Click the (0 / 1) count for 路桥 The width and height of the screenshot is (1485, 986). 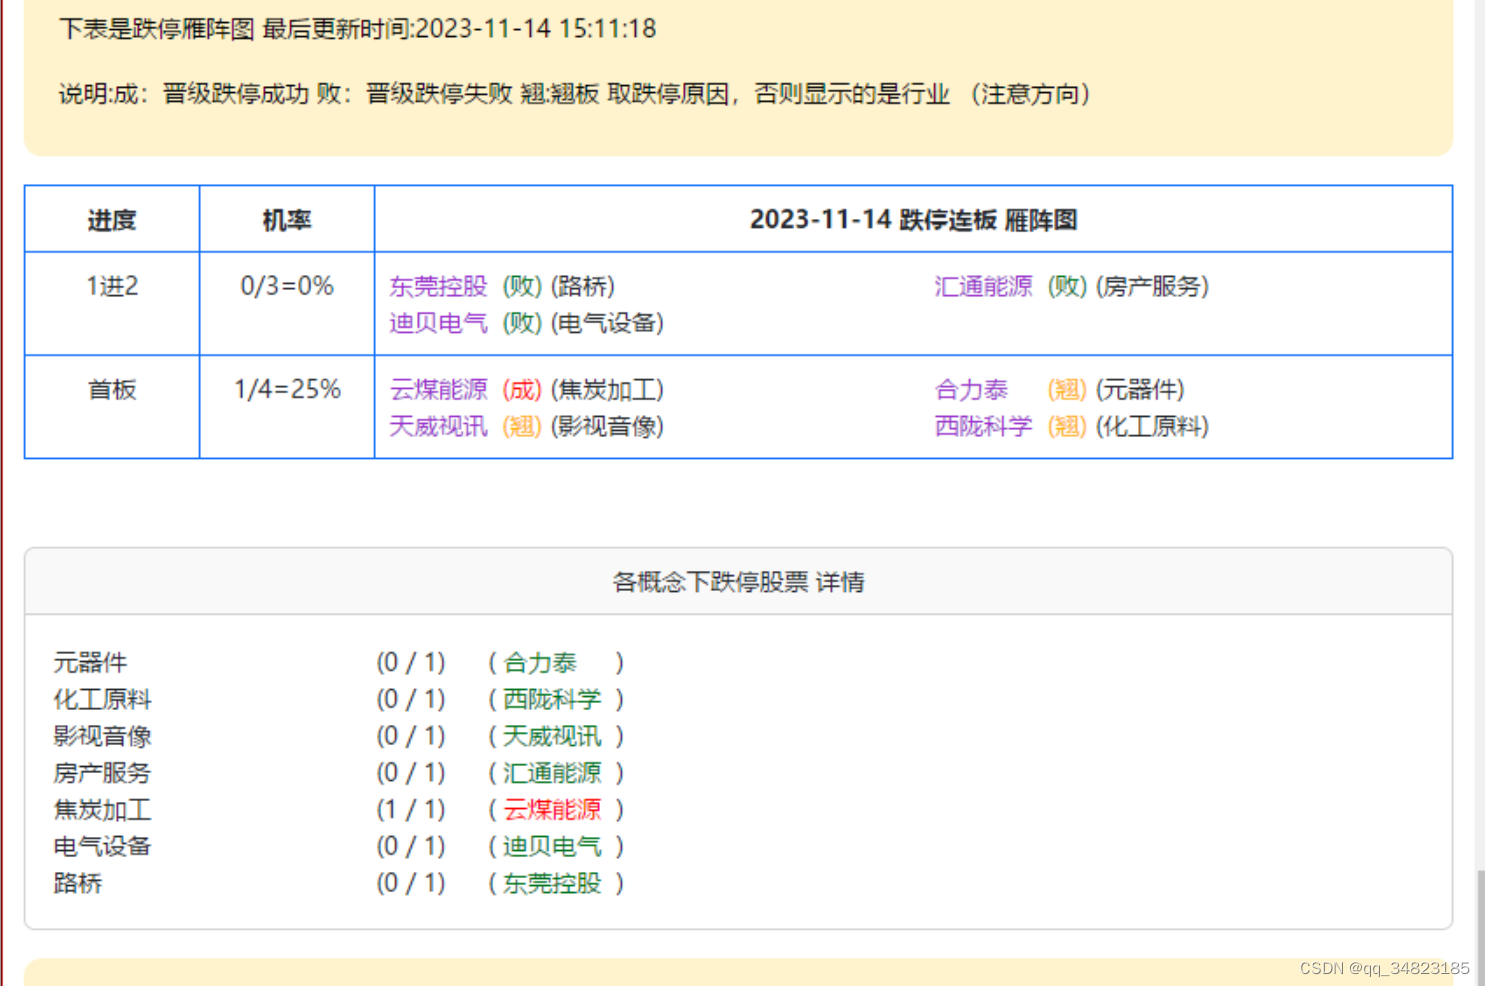click(x=411, y=884)
